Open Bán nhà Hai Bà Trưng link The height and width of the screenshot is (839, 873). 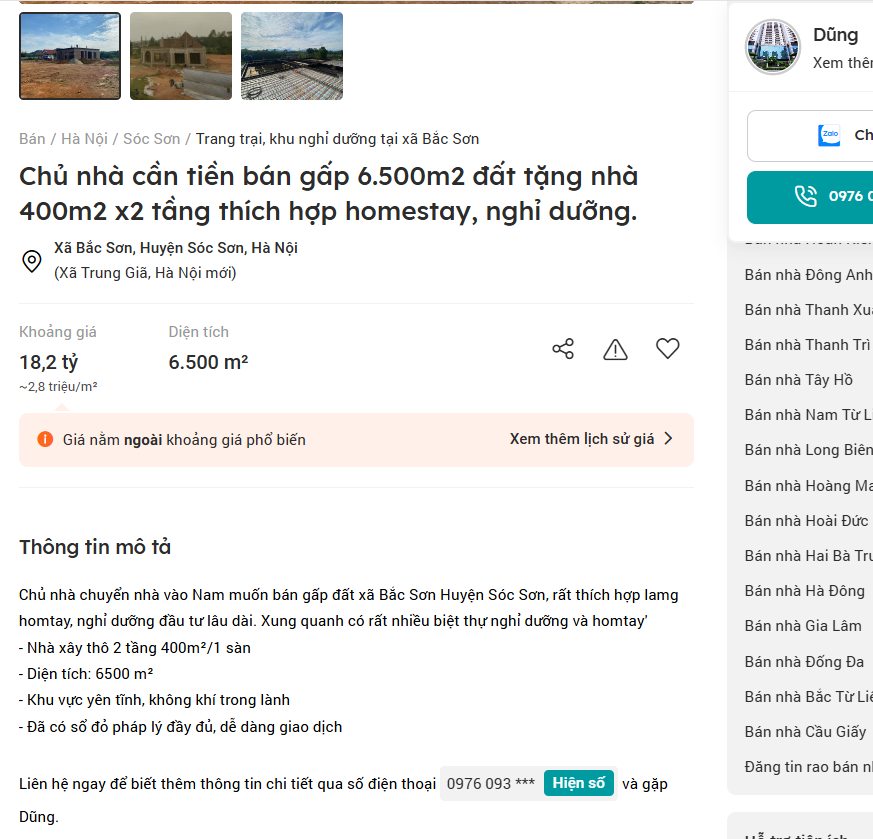(808, 556)
